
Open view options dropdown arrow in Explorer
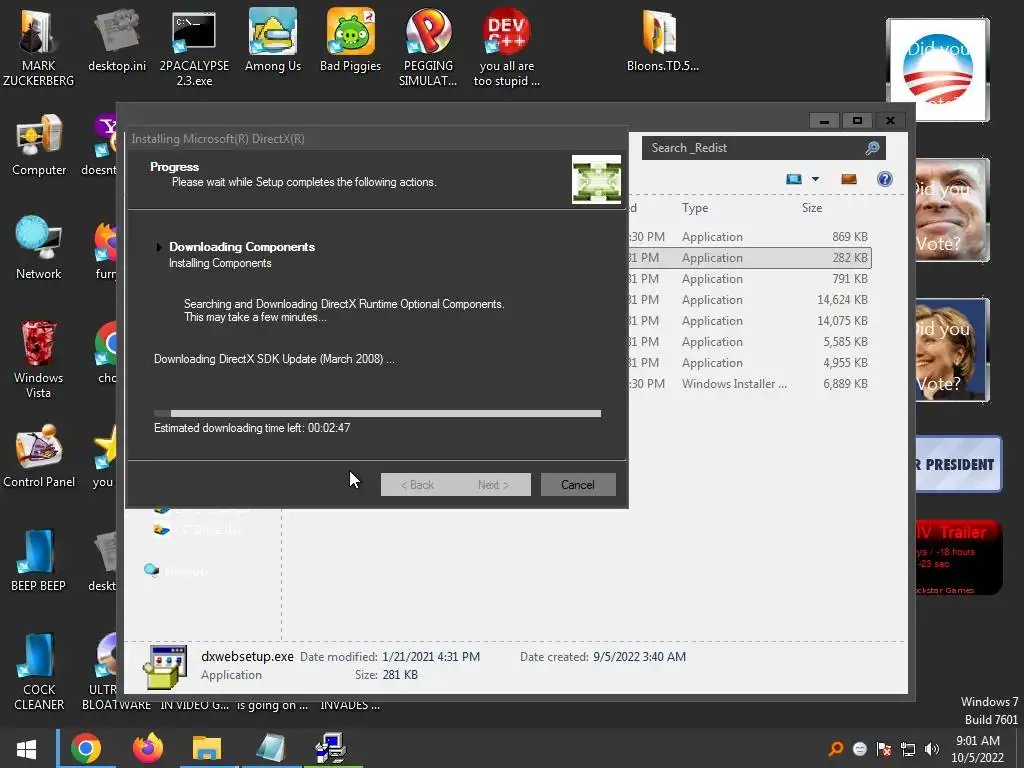pyautogui.click(x=815, y=179)
